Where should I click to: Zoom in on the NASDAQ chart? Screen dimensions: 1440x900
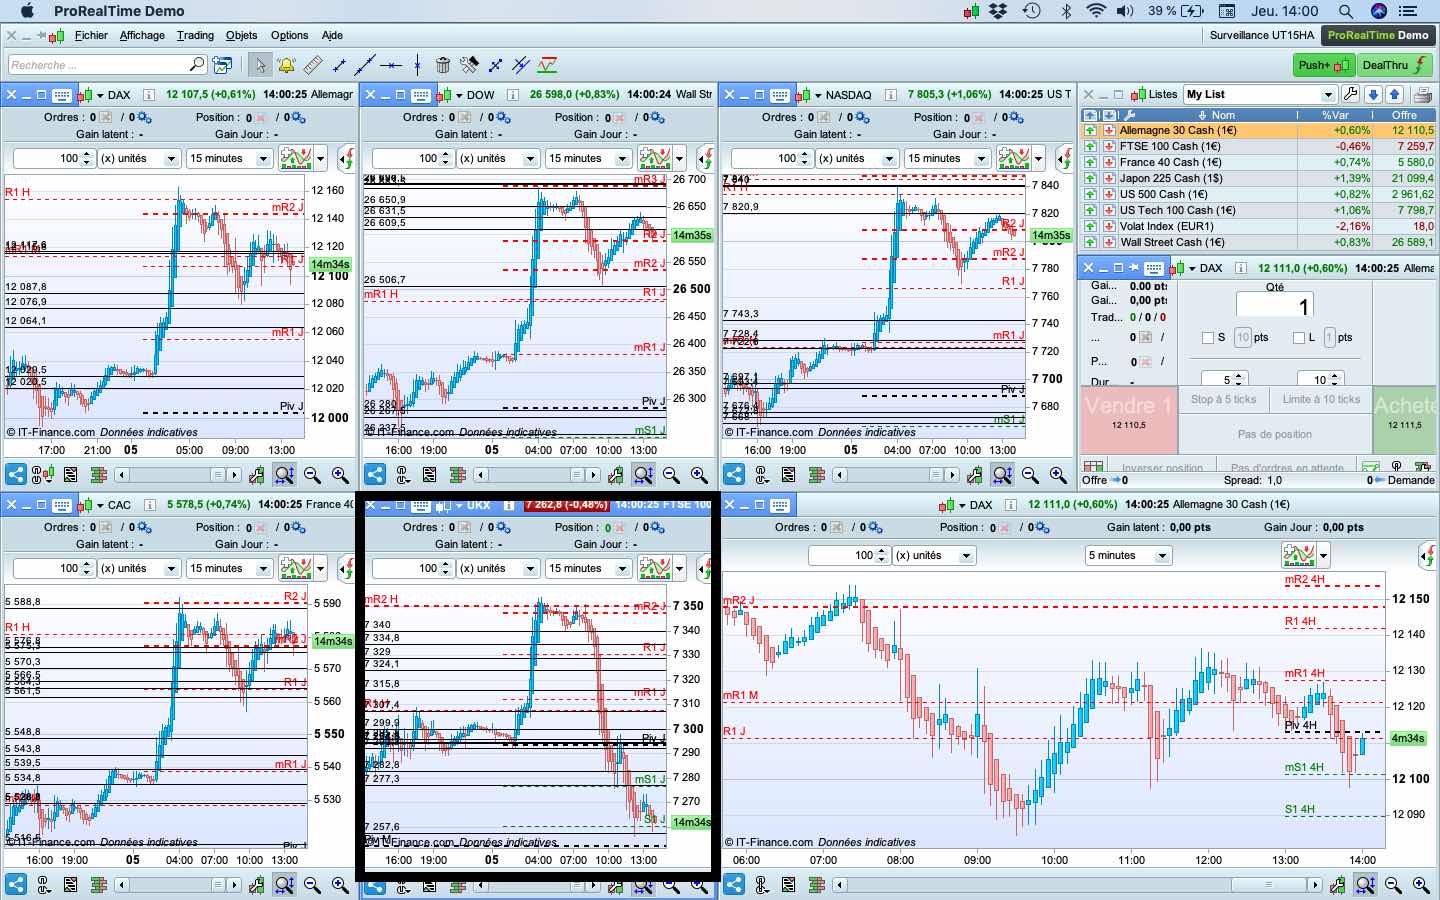pos(1058,475)
